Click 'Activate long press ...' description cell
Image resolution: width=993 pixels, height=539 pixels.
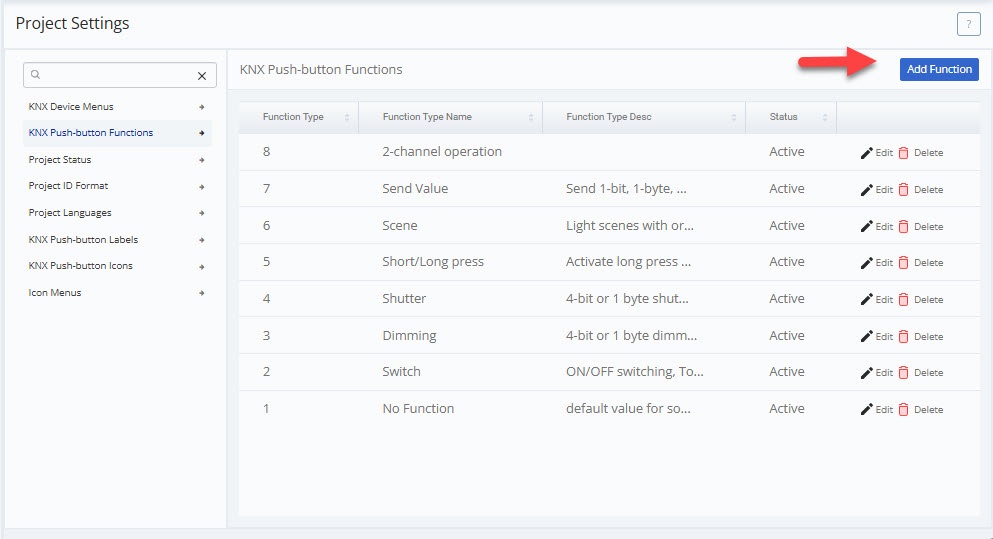628,262
